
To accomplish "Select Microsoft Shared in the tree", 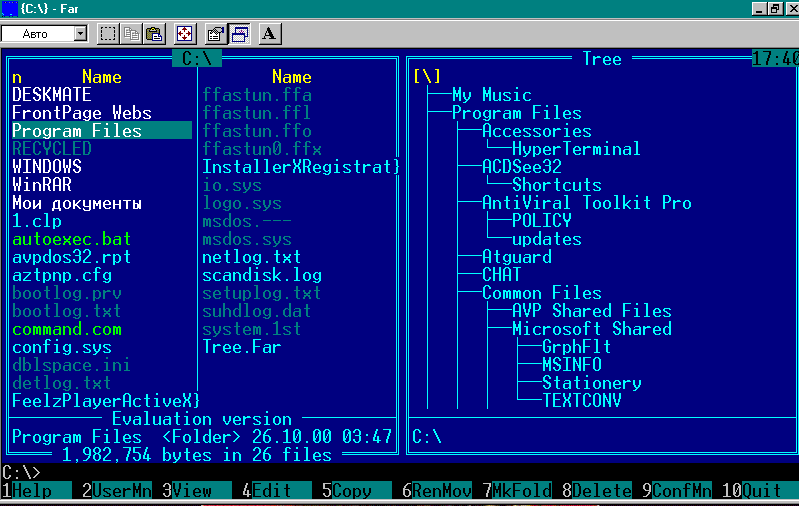I will point(592,329).
